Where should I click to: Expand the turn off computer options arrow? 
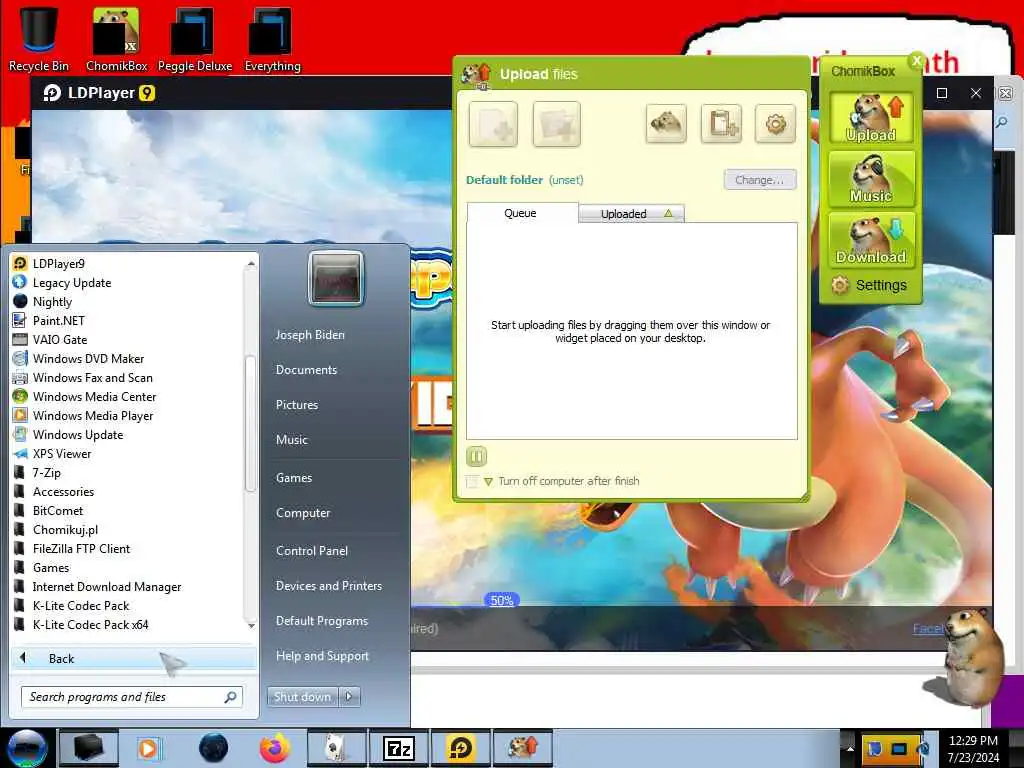click(x=488, y=481)
